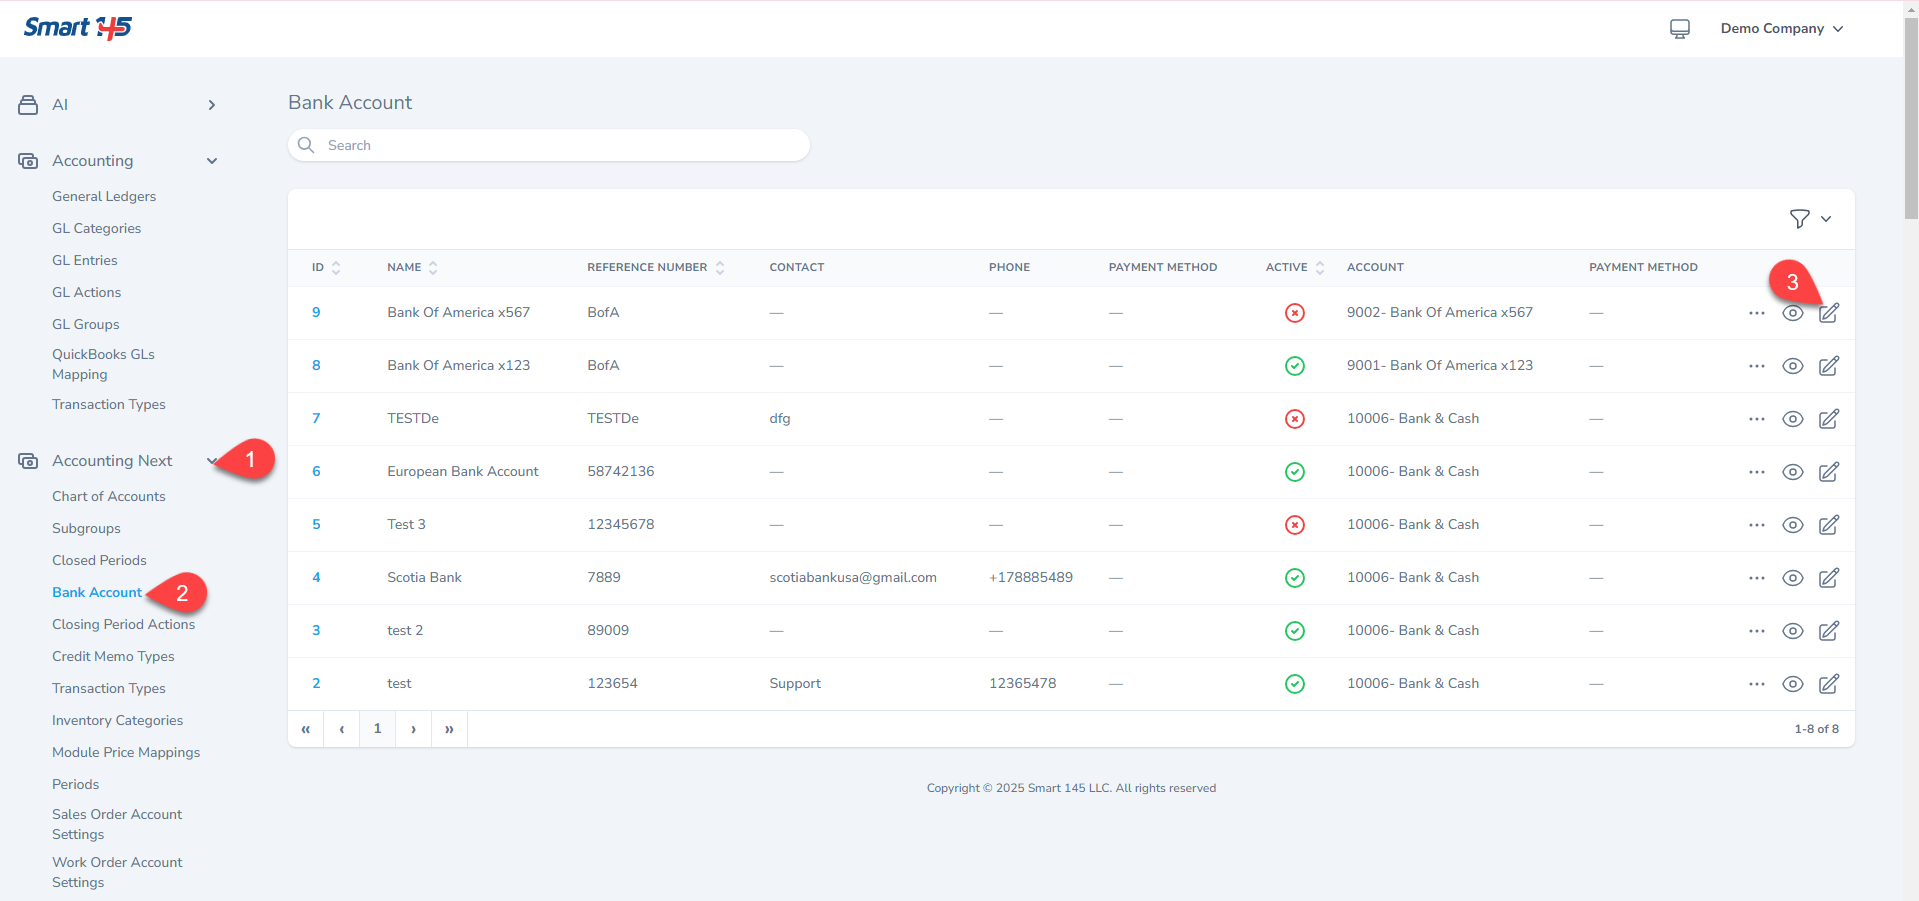View Bank Of America x567 using the eye icon

coord(1792,313)
